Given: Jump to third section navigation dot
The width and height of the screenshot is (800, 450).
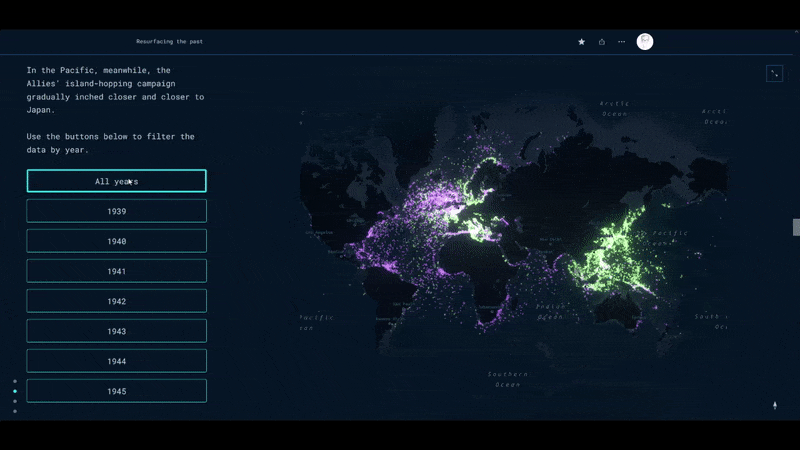Looking at the screenshot, I should point(15,401).
